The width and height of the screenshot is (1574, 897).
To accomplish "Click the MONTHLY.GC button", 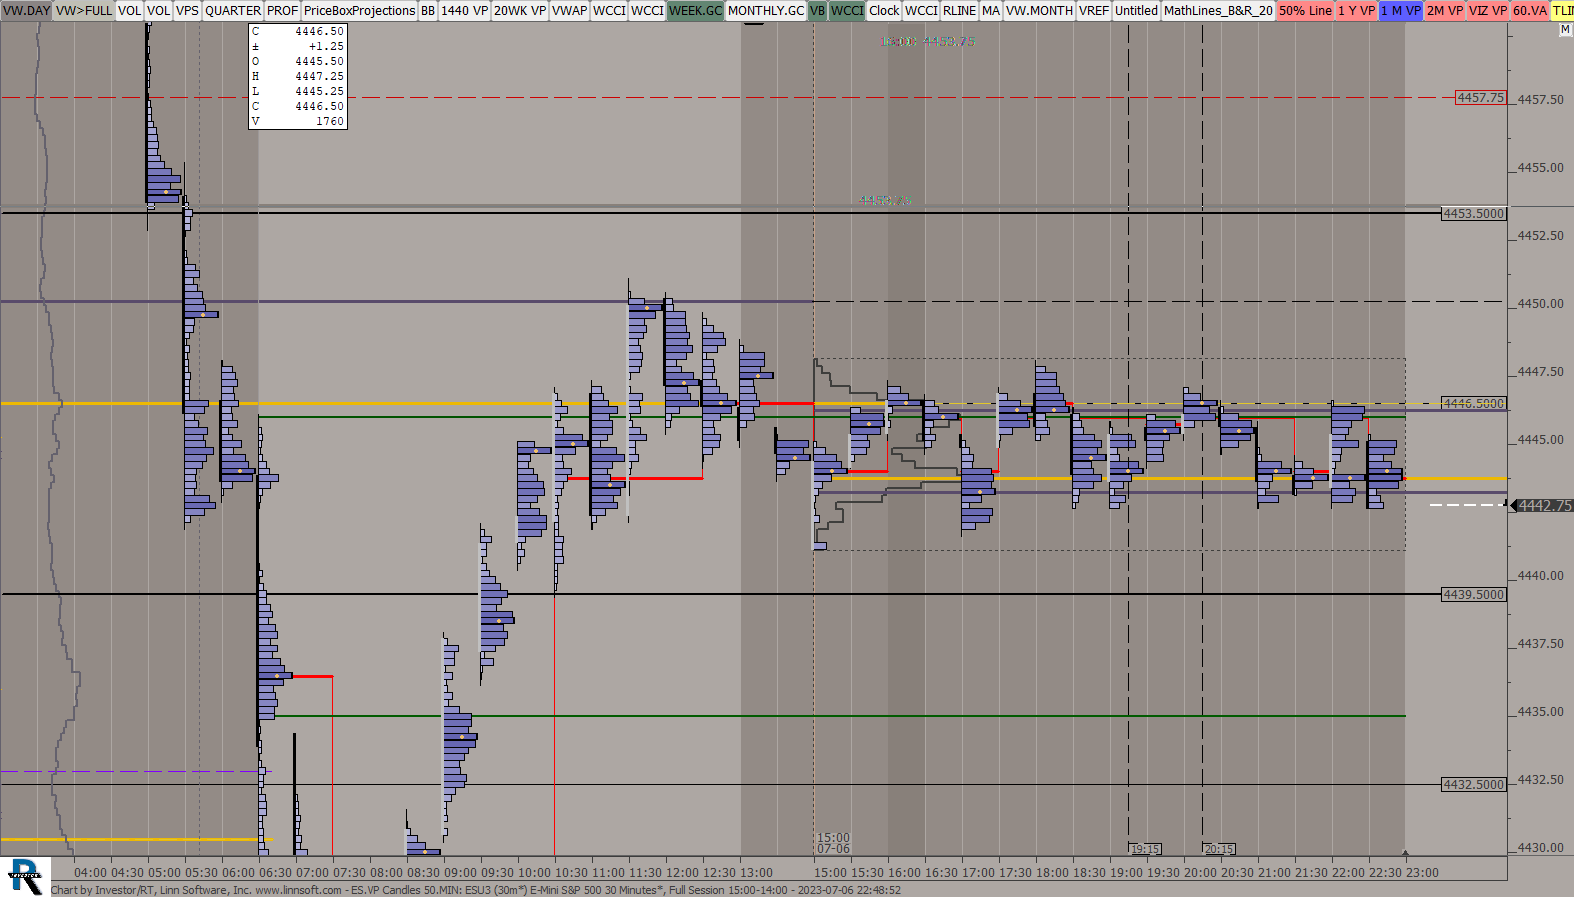I will click(x=766, y=10).
